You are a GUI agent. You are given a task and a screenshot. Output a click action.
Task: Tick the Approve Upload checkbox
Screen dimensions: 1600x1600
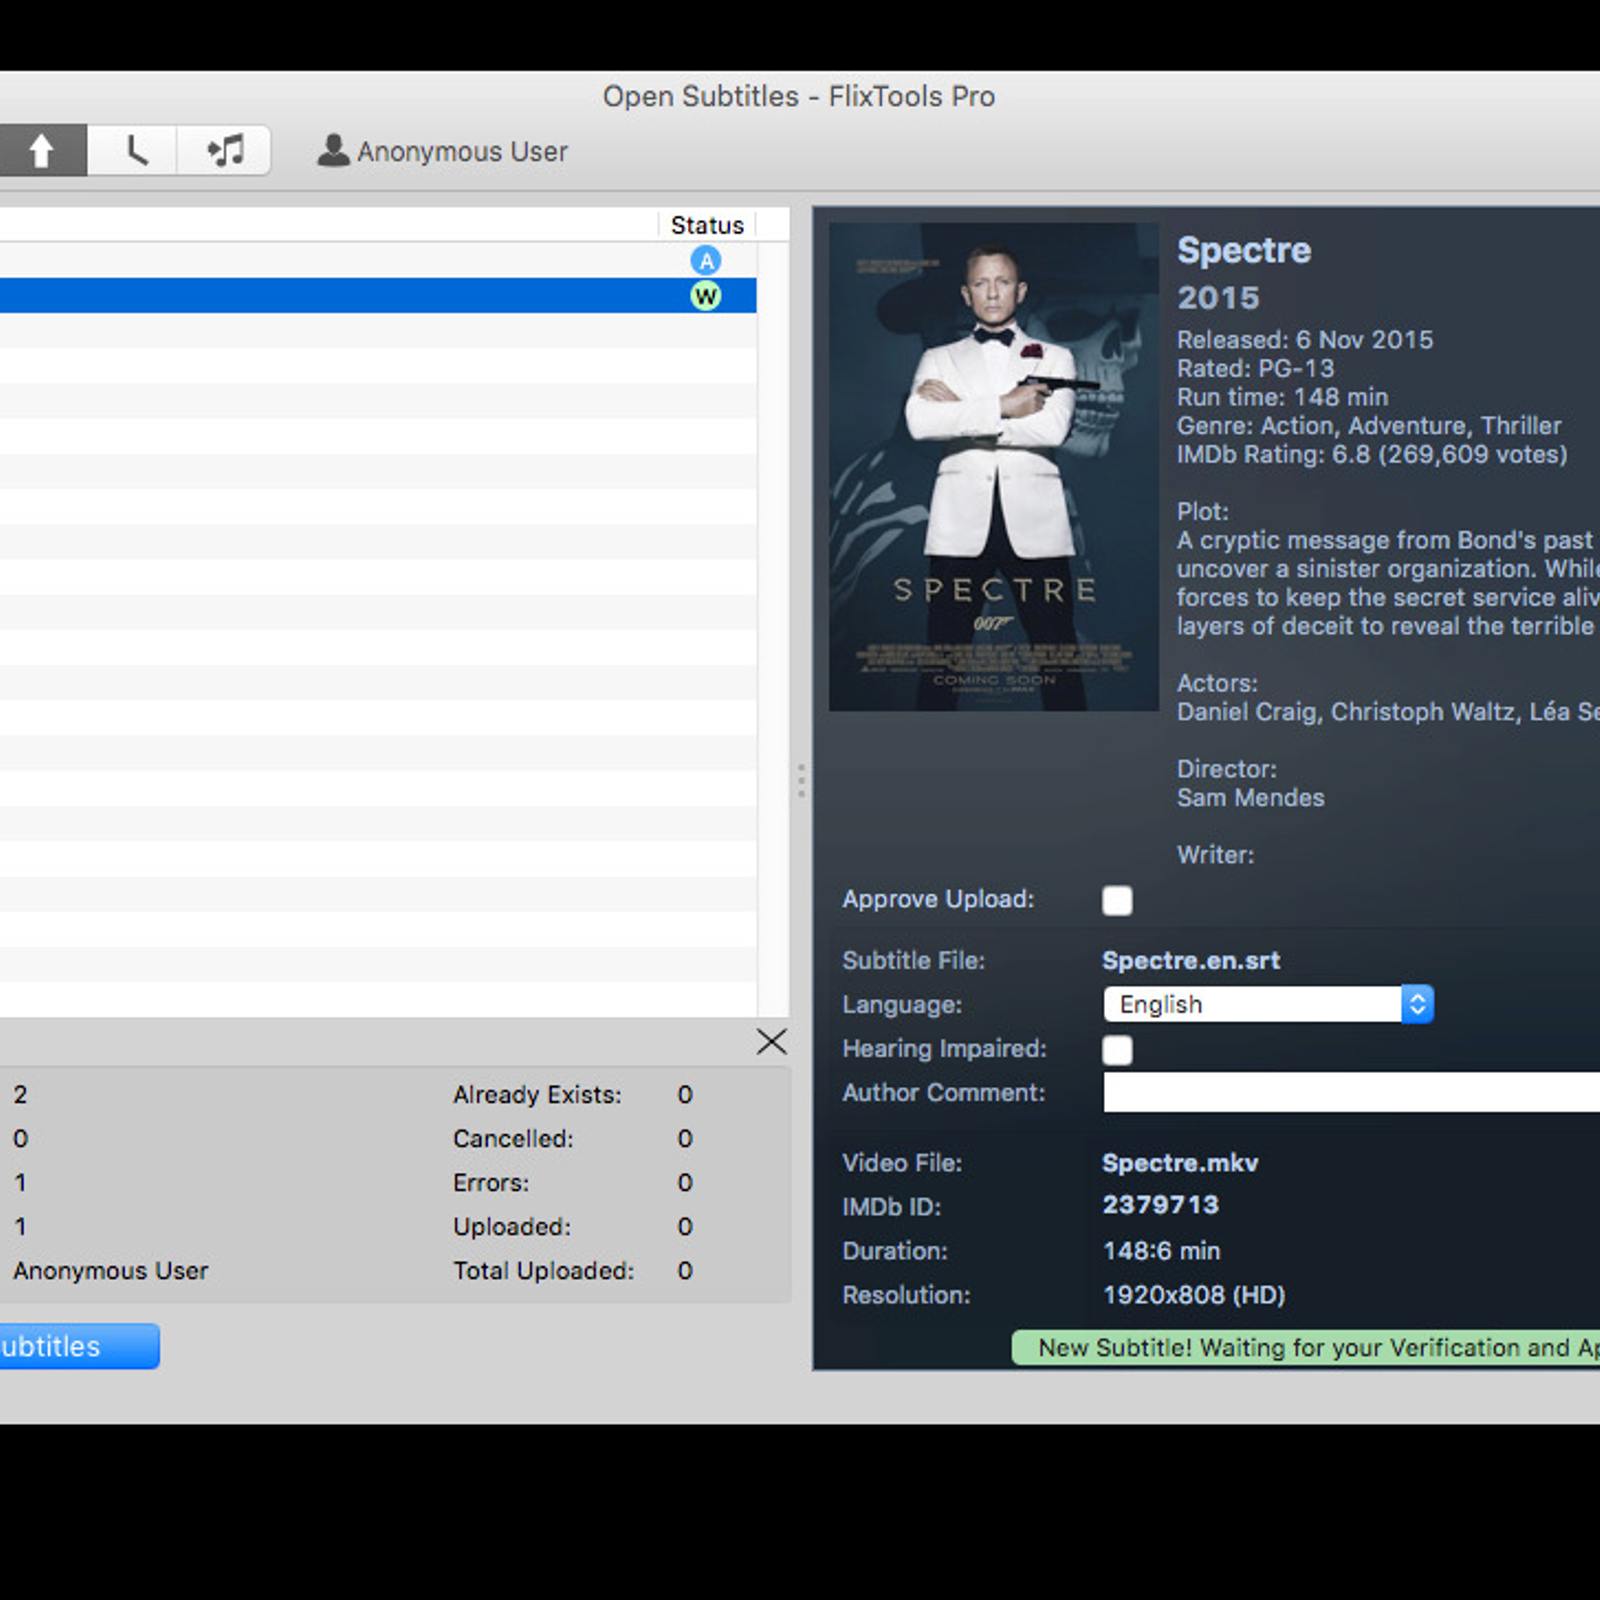pos(1117,900)
